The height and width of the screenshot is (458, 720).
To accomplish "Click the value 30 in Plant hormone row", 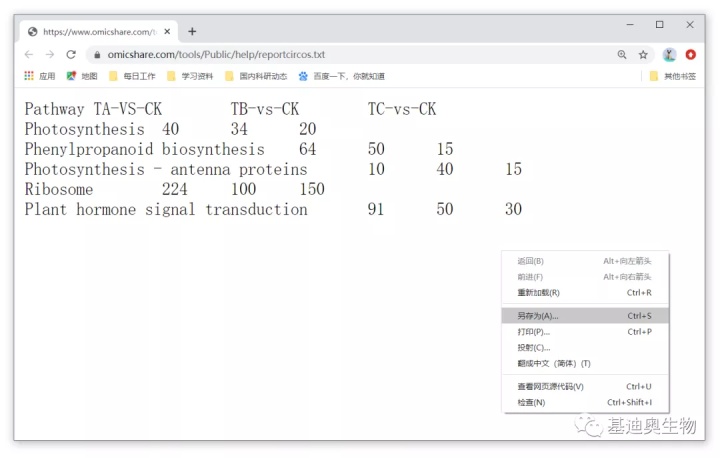I will (x=513, y=209).
